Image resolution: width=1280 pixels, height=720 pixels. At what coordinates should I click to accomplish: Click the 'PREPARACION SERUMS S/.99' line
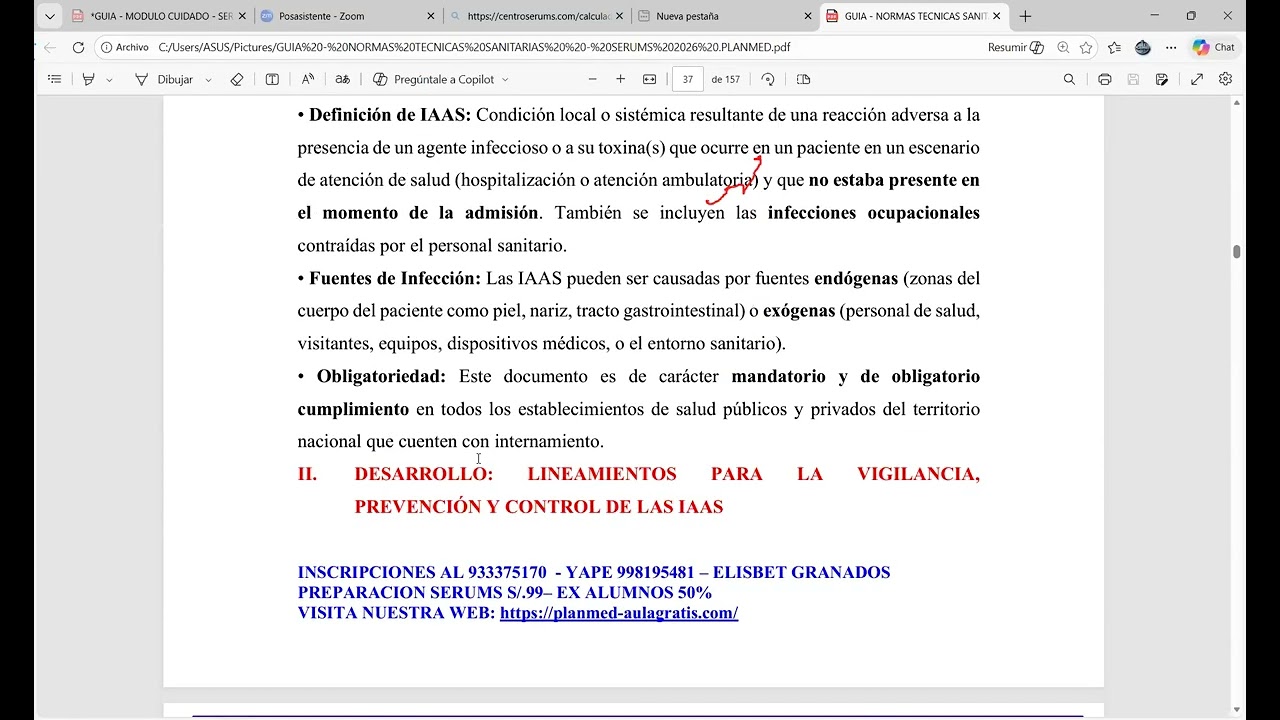click(x=504, y=593)
